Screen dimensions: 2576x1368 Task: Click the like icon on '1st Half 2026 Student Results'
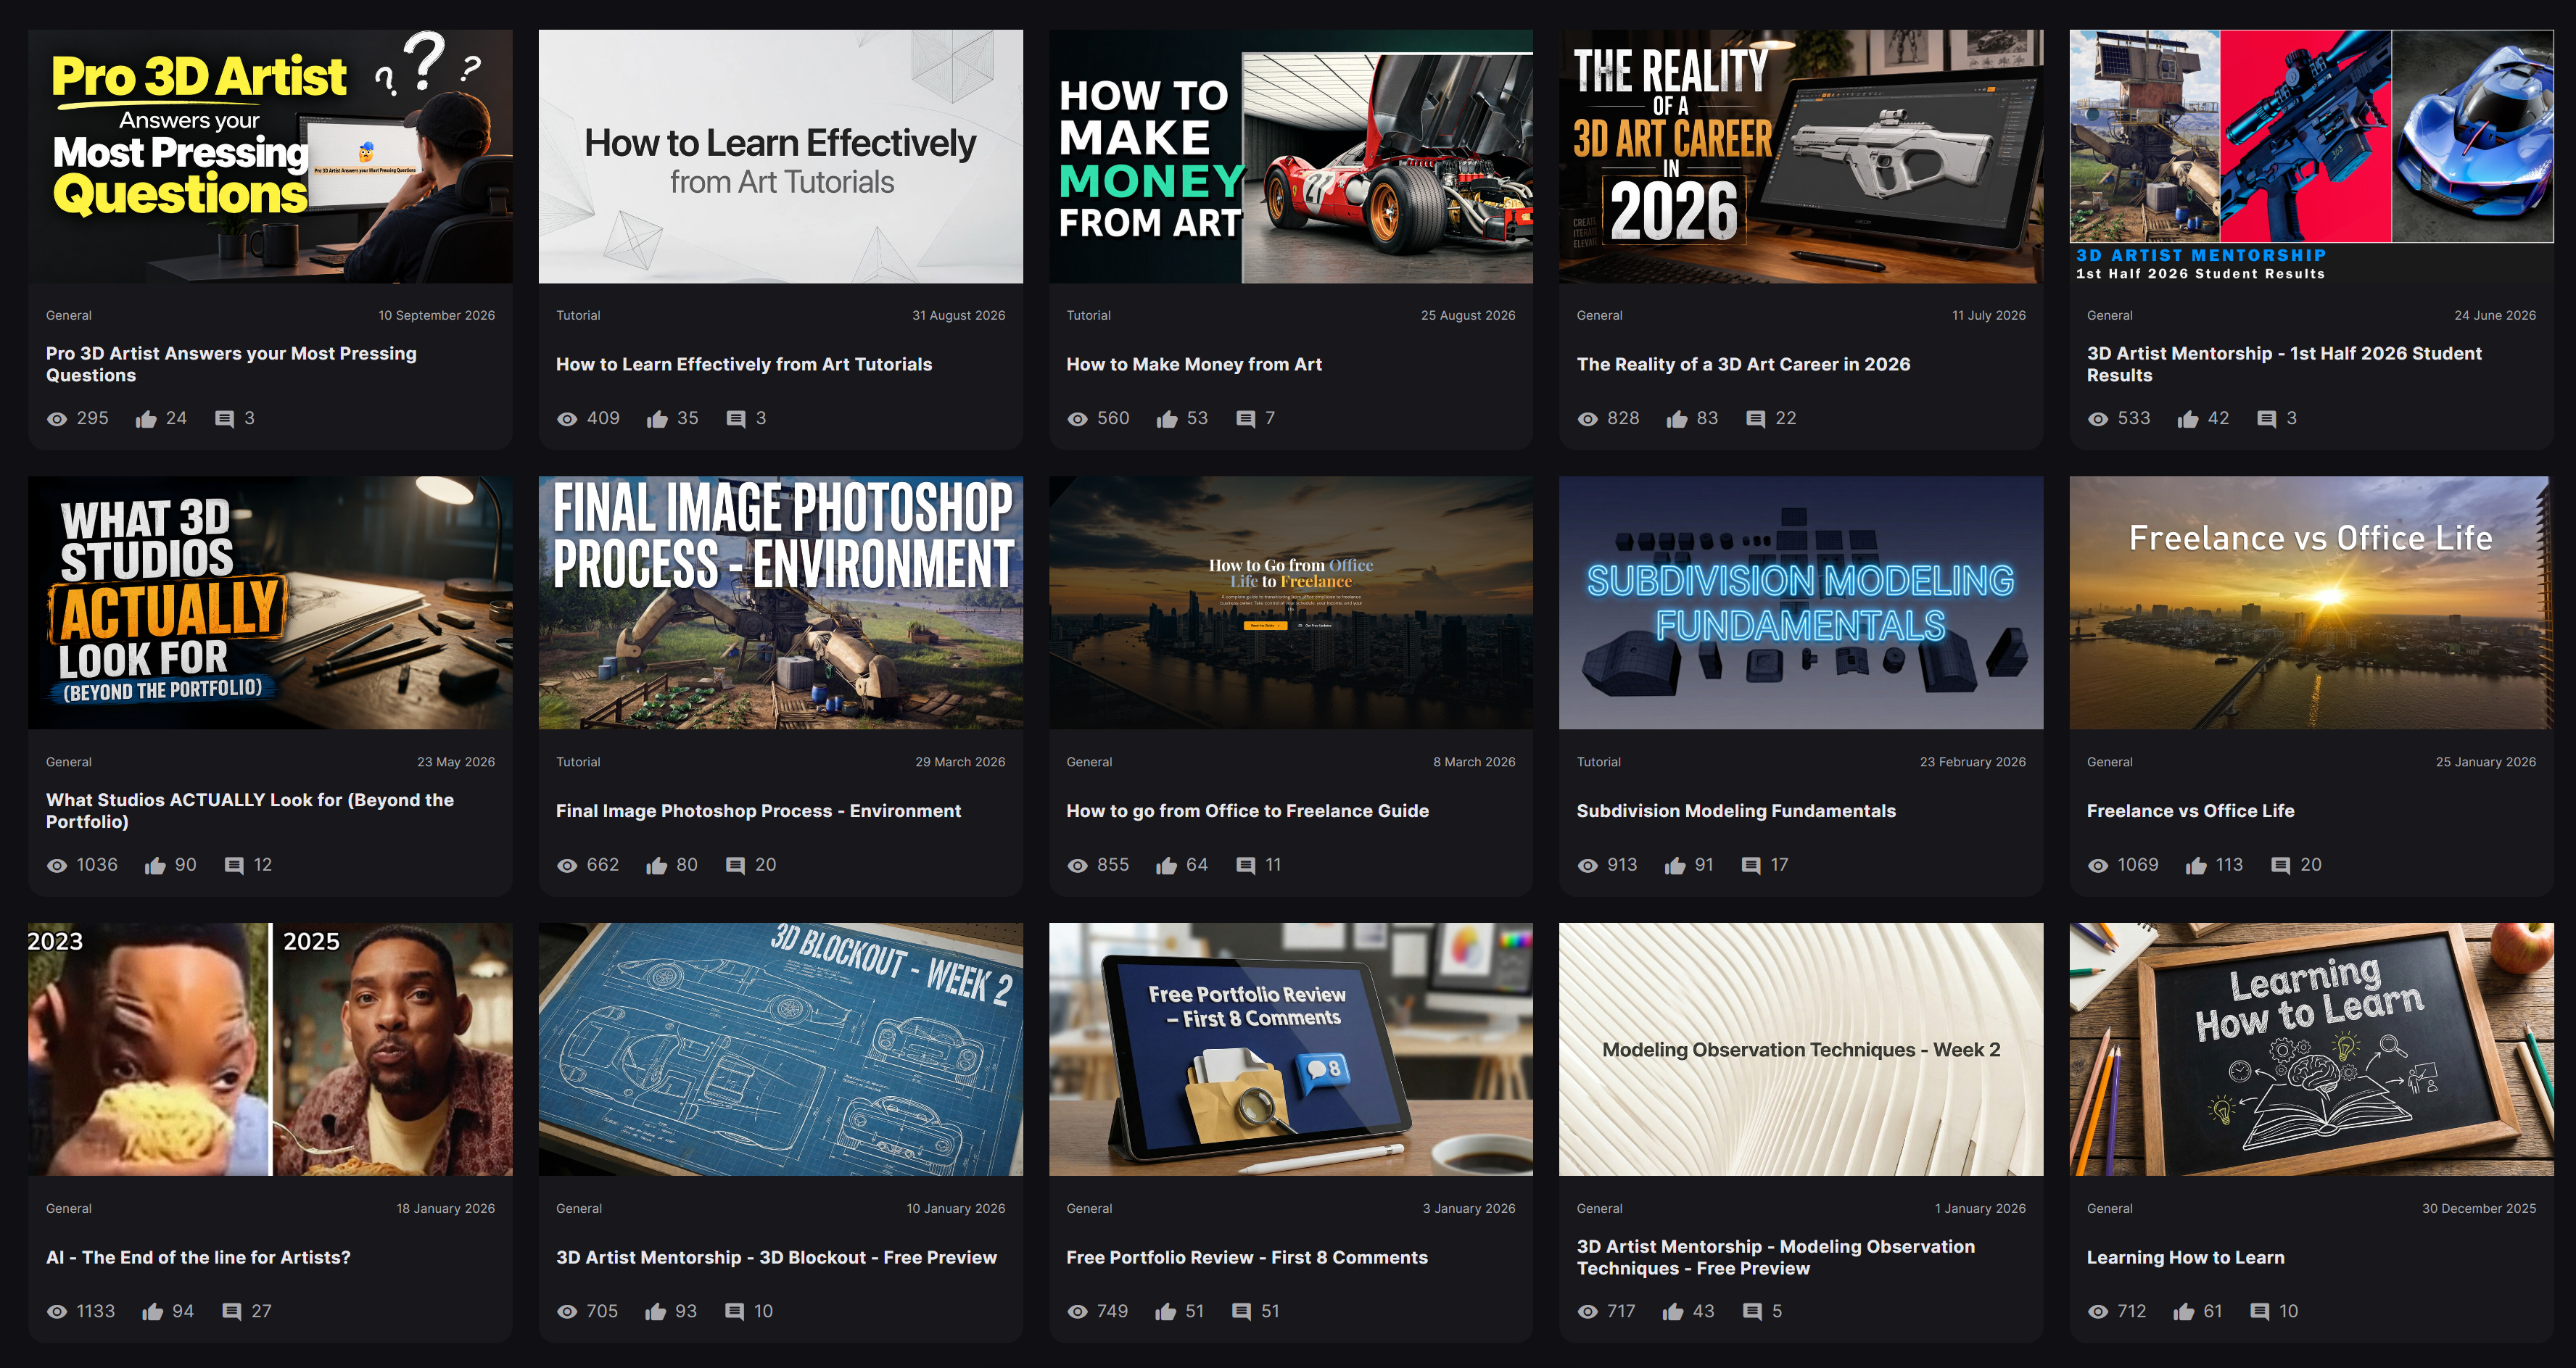coord(2188,419)
